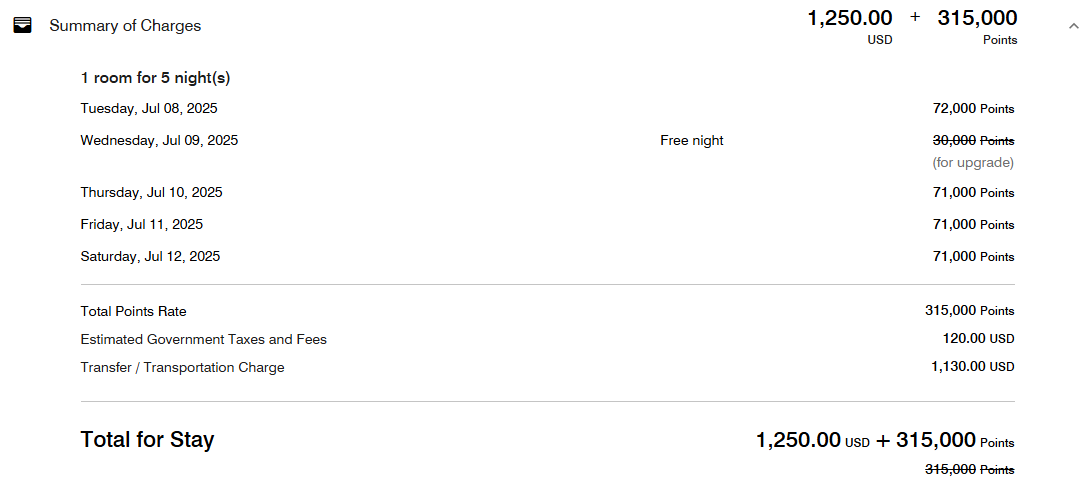Click the Total Points Rate label
1089x490 pixels.
point(133,311)
